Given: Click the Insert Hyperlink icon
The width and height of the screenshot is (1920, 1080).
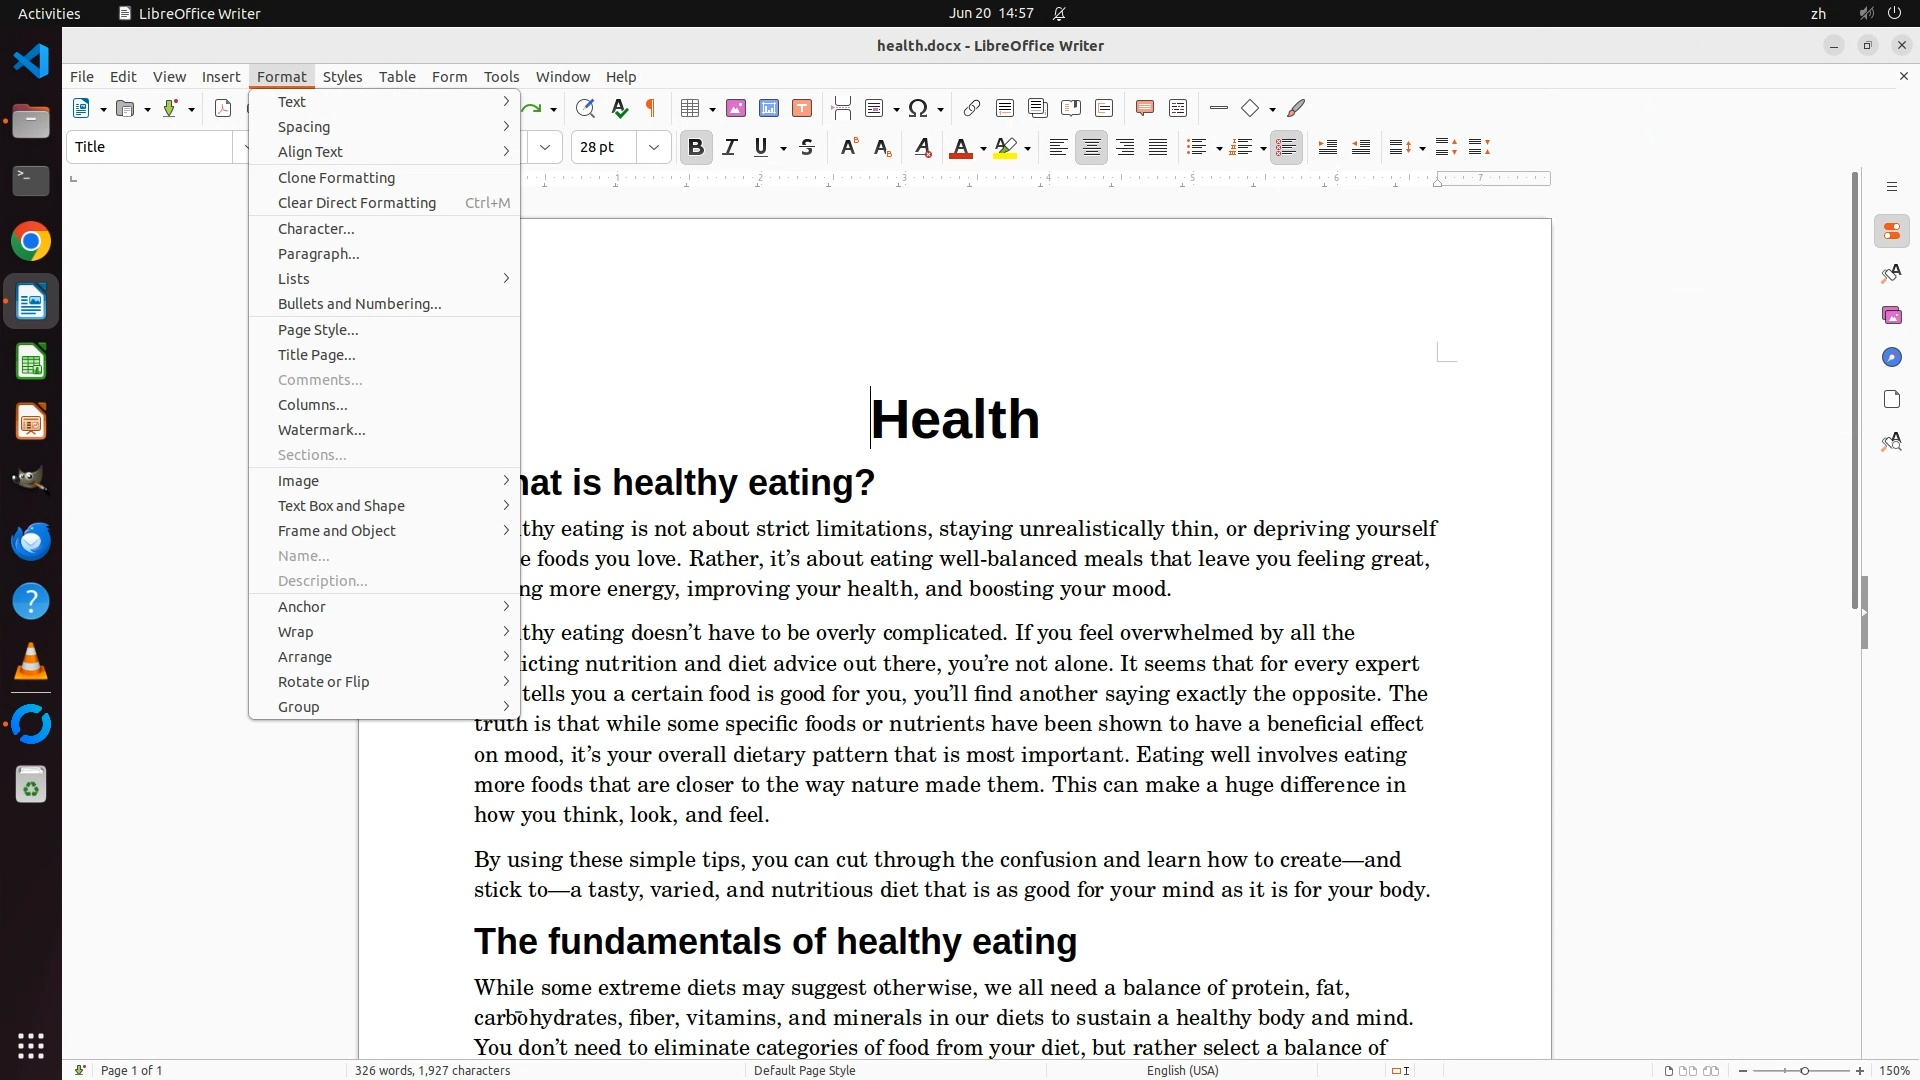Looking at the screenshot, I should [971, 108].
